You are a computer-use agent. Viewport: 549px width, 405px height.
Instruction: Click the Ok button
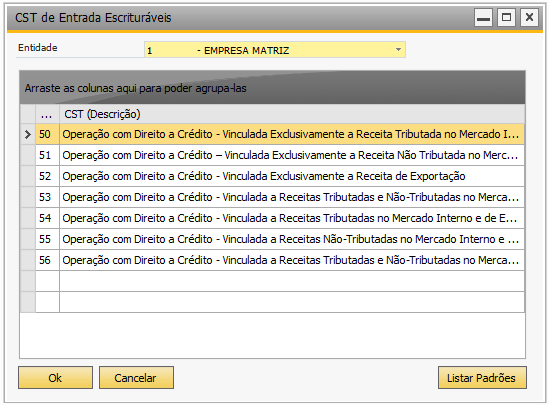(x=55, y=378)
